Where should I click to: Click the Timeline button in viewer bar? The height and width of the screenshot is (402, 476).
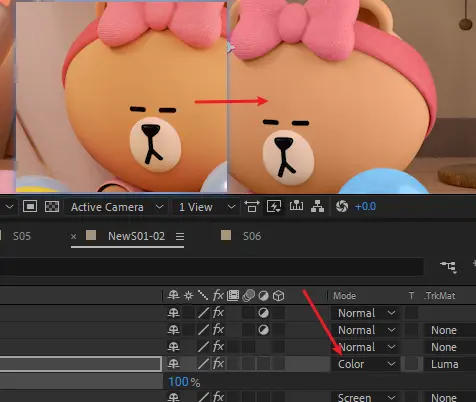[x=296, y=207]
